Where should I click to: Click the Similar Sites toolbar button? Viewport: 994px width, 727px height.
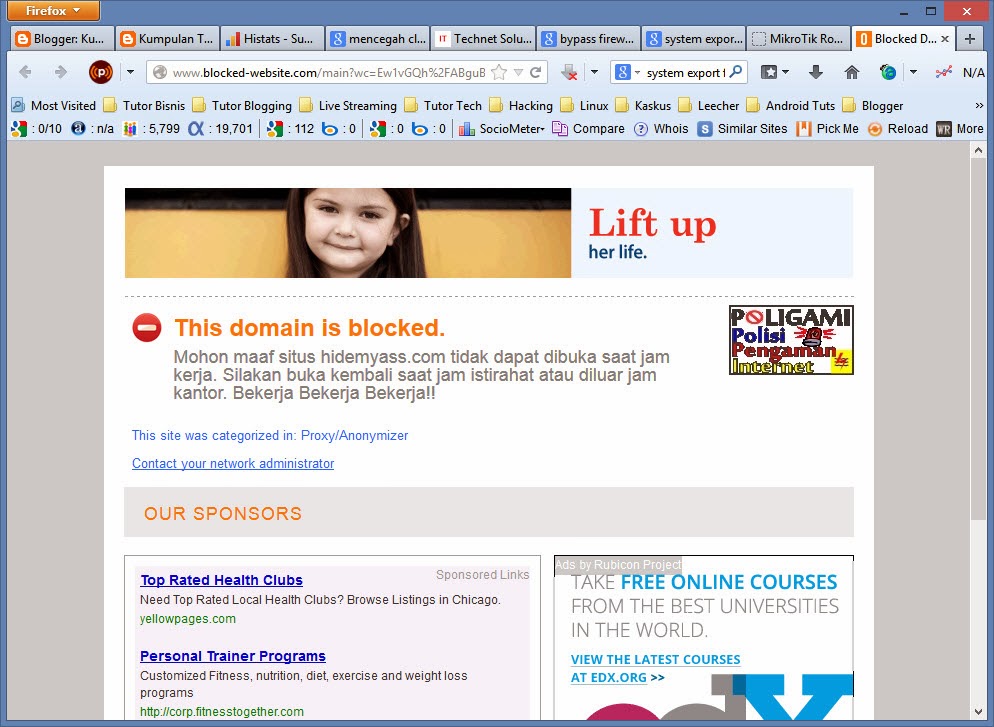coord(742,128)
